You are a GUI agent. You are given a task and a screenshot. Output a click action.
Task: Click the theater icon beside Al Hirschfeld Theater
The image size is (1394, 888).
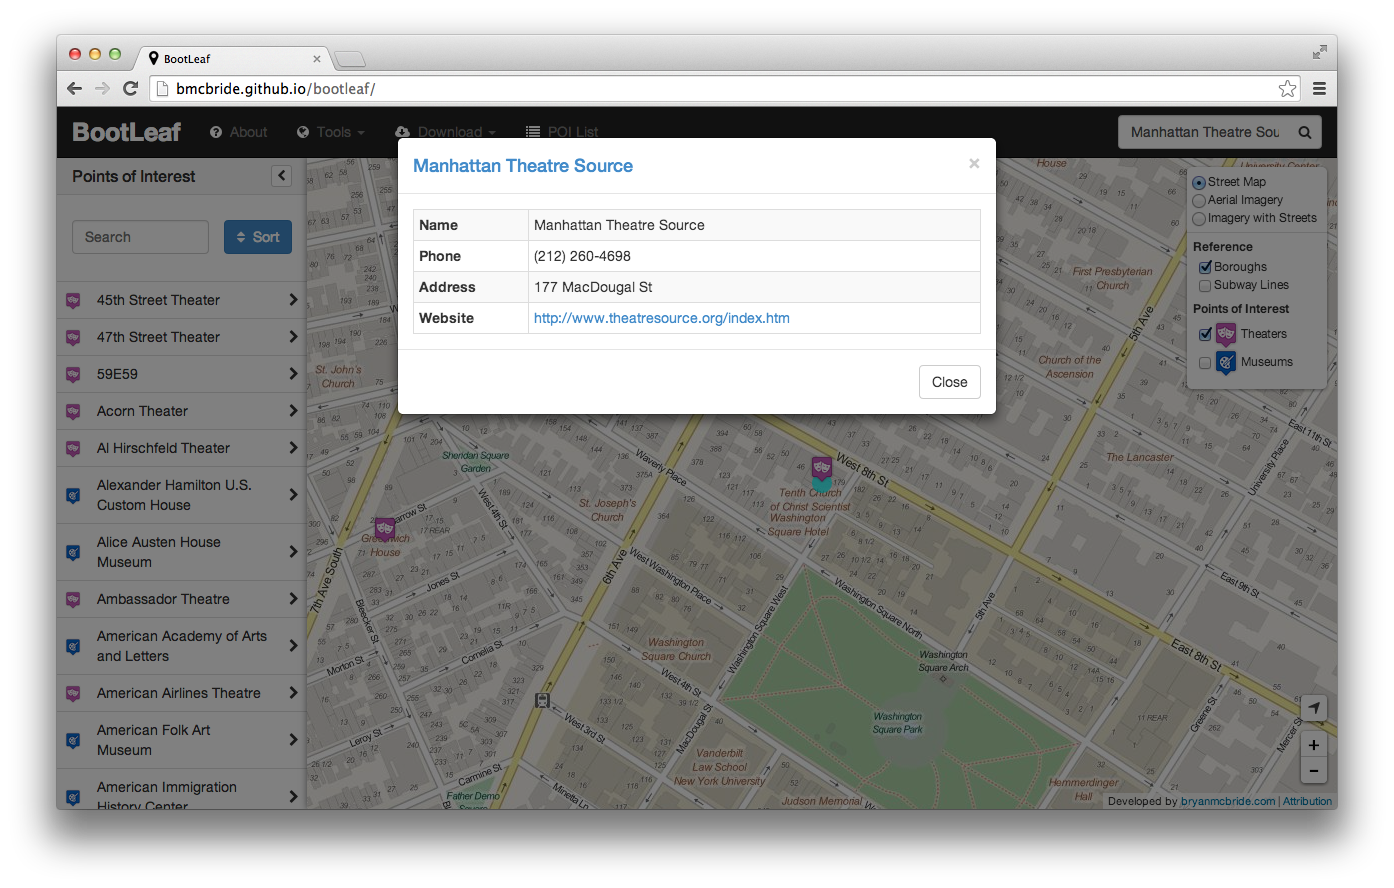pyautogui.click(x=73, y=449)
